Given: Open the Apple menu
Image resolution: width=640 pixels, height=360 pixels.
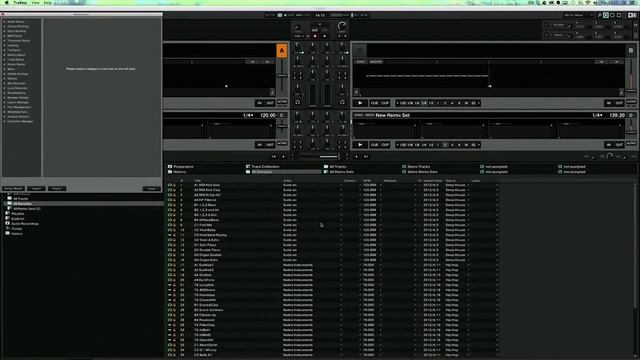Looking at the screenshot, I should click(6, 3).
